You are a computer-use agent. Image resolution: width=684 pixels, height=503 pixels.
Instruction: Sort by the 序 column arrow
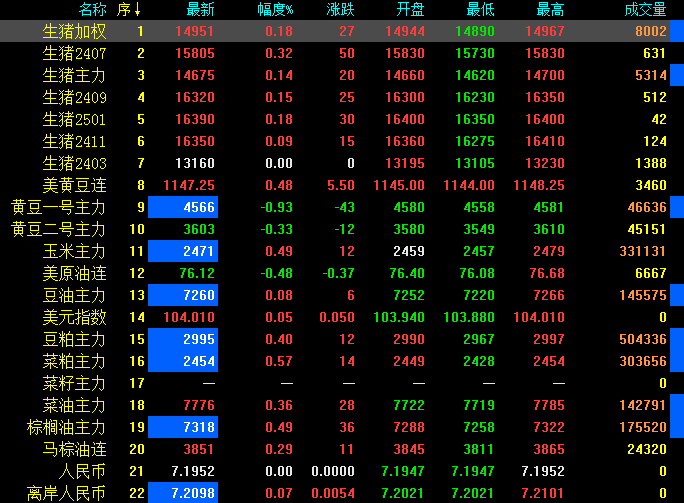point(137,9)
